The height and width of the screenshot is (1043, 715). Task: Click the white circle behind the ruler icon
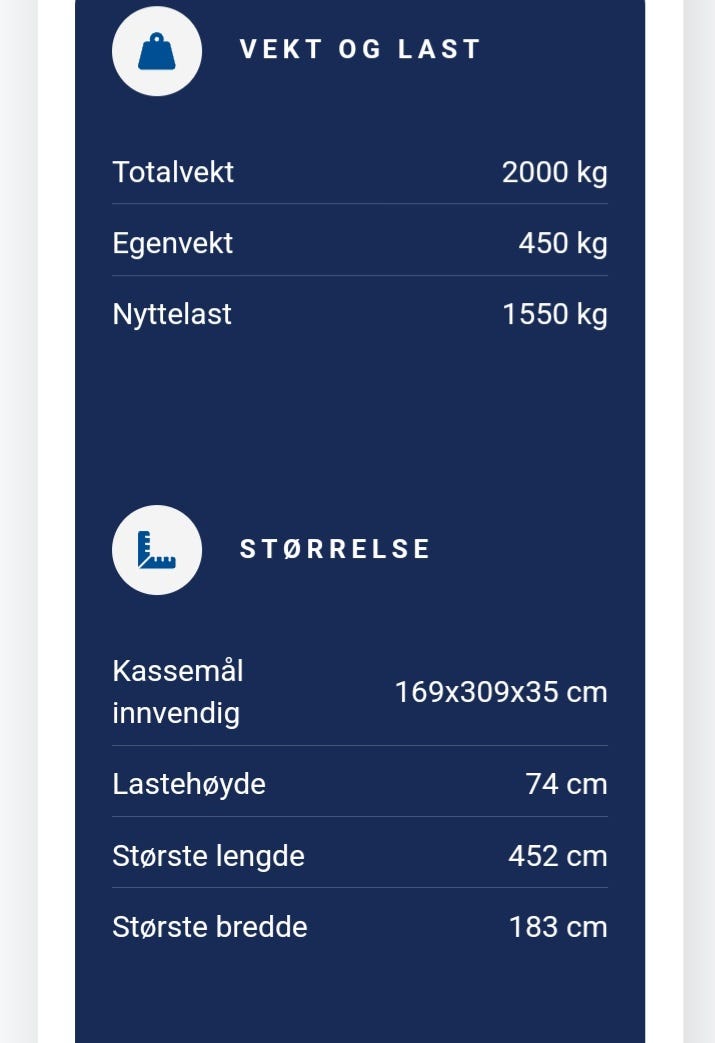coord(157,549)
